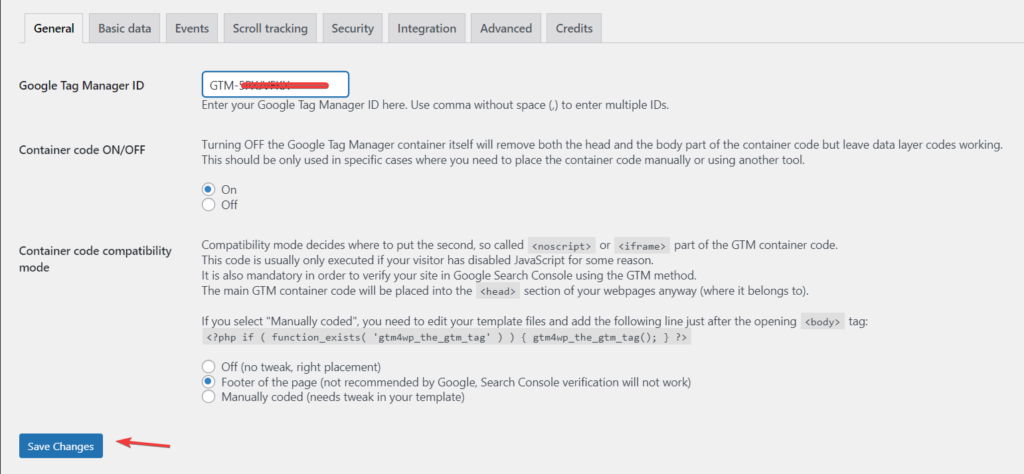Open the Events tab
This screenshot has width=1024, height=474.
(191, 28)
